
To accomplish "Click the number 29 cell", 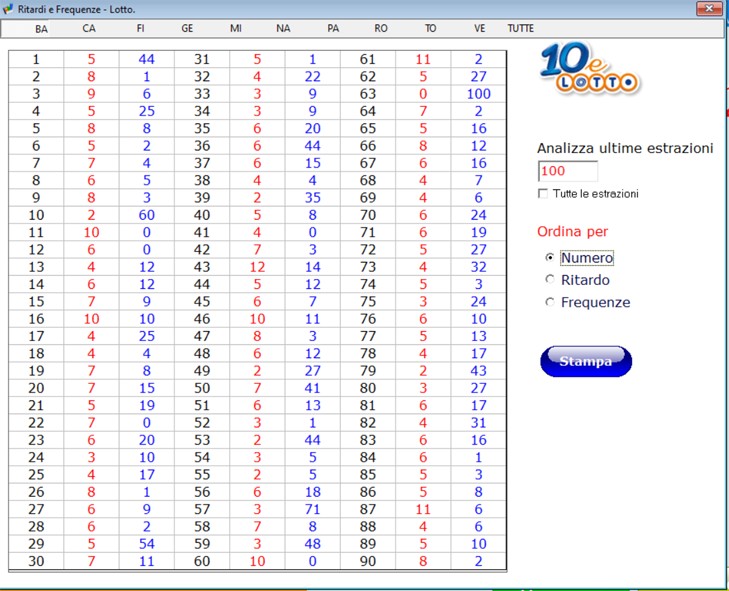I will 36,544.
